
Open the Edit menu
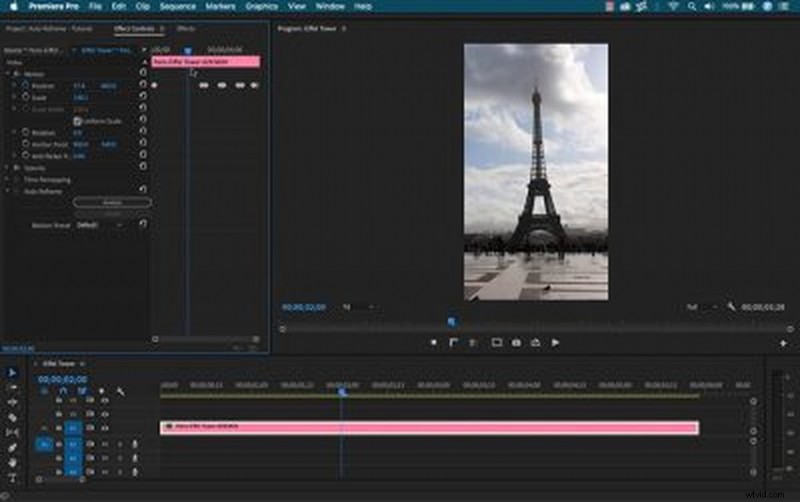(118, 7)
